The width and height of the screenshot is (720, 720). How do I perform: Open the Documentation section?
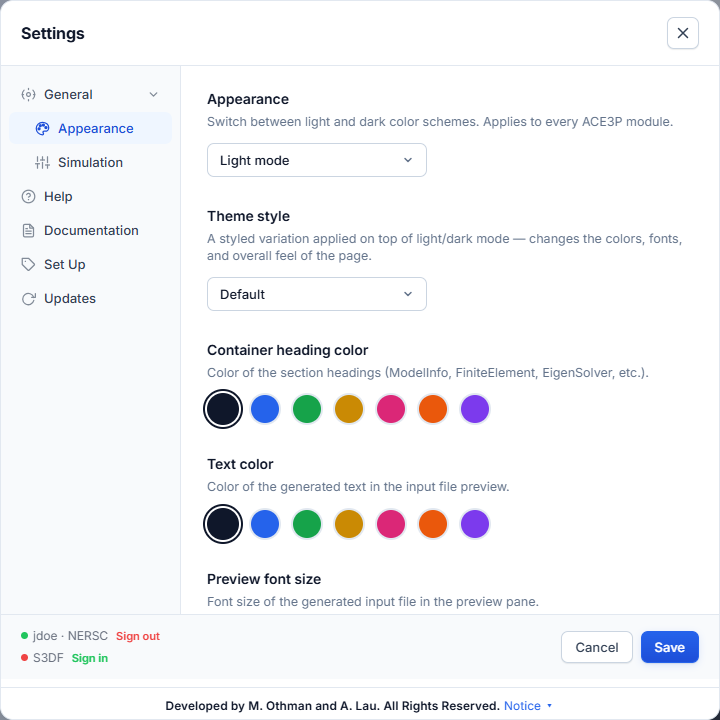pyautogui.click(x=90, y=231)
